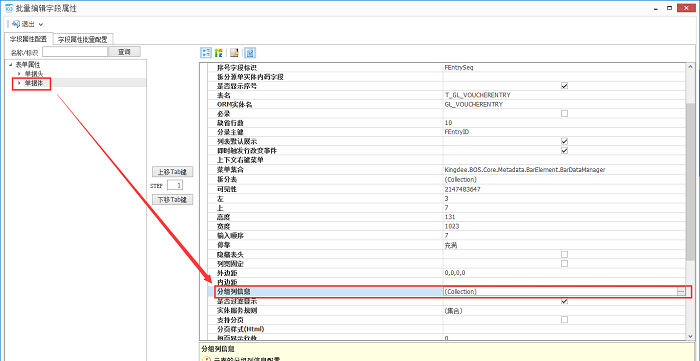700x361 pixels.
Task: Select the 分录主键 property row
Action: point(447,133)
